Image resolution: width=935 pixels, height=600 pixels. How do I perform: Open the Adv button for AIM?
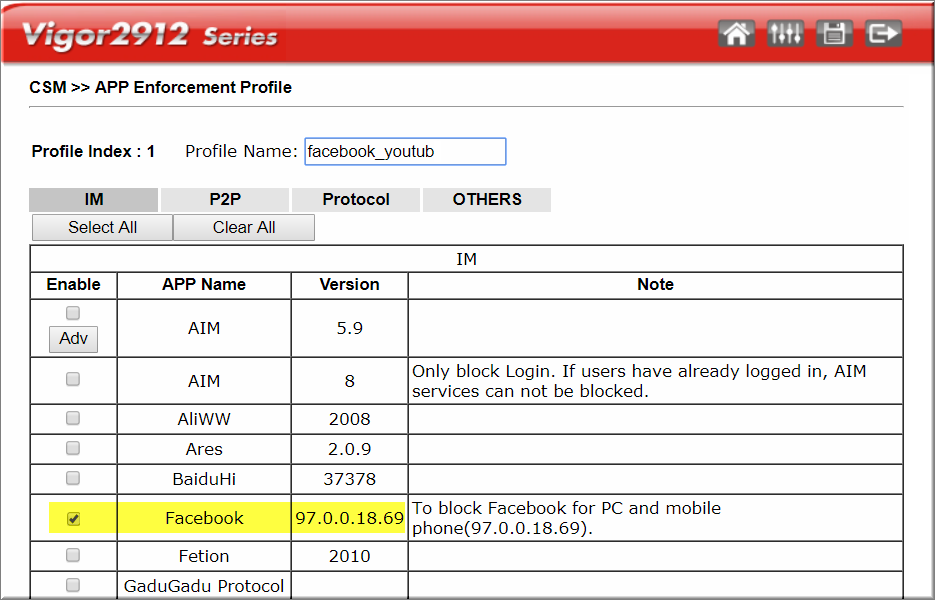tap(73, 339)
